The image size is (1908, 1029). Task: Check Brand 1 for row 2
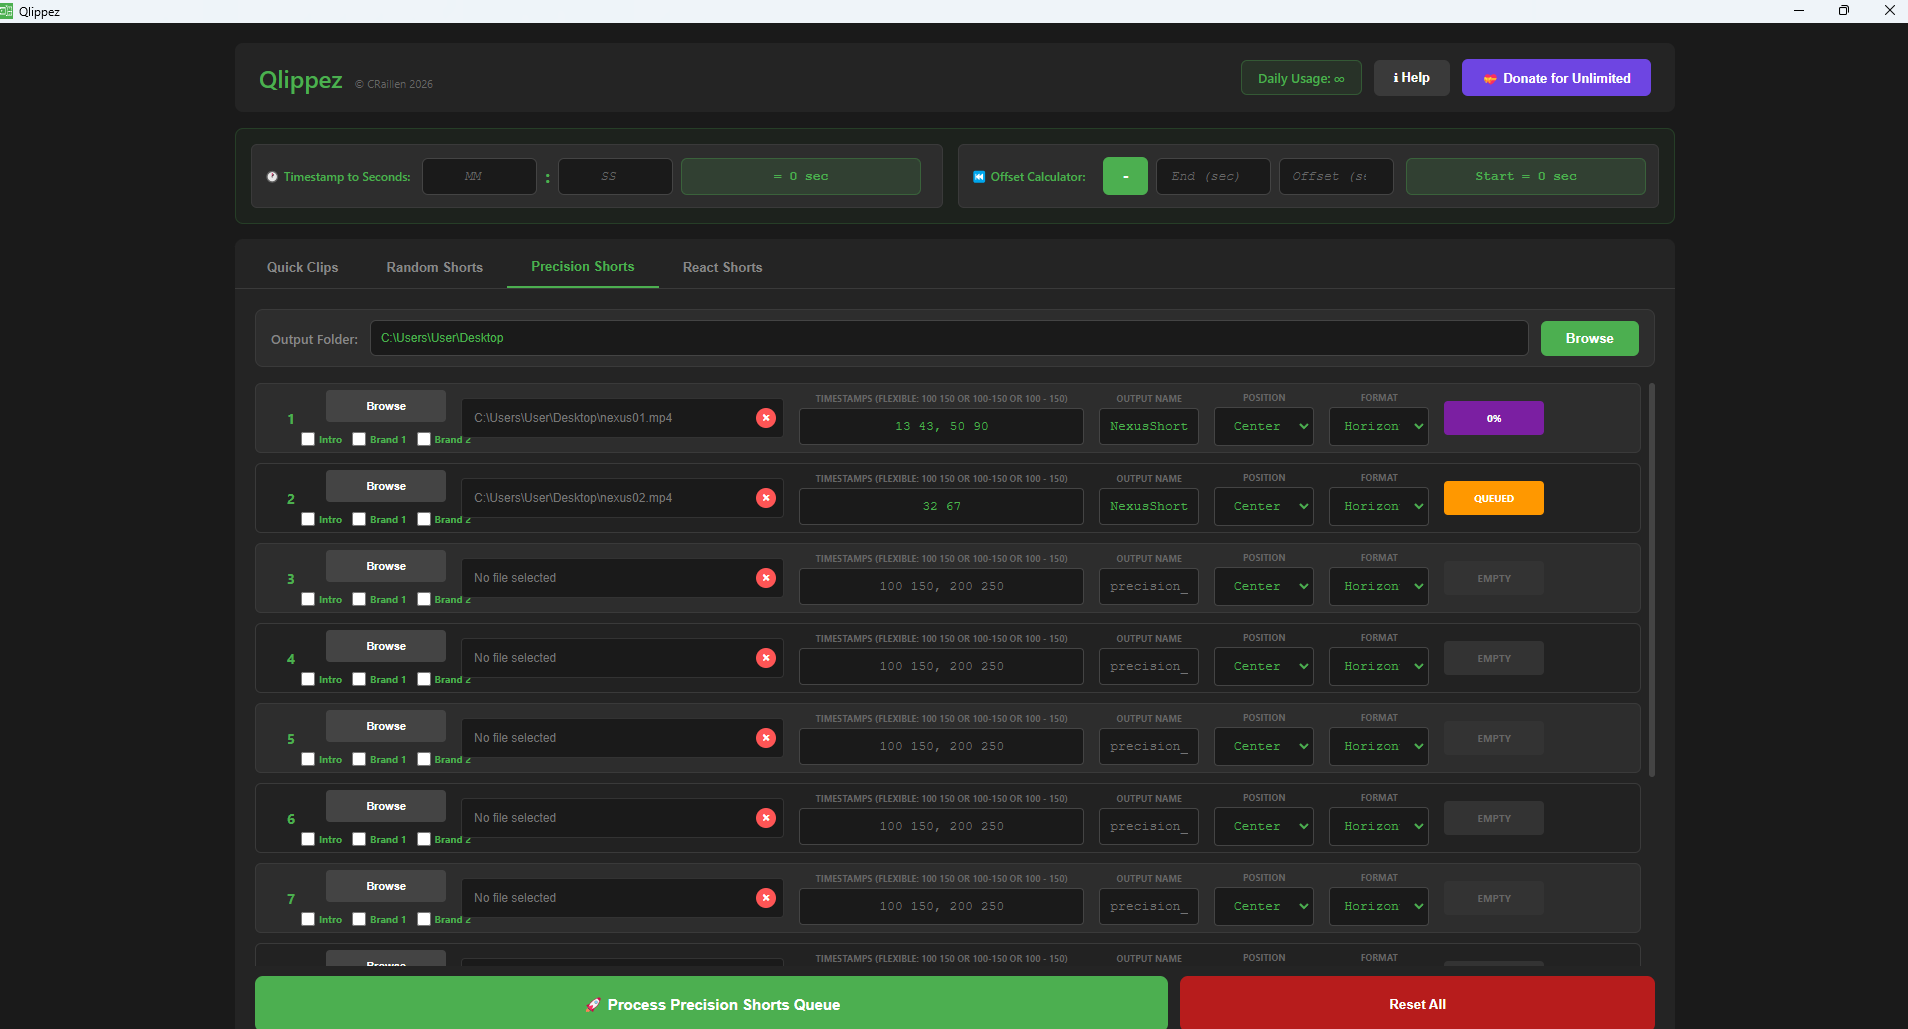(x=359, y=519)
